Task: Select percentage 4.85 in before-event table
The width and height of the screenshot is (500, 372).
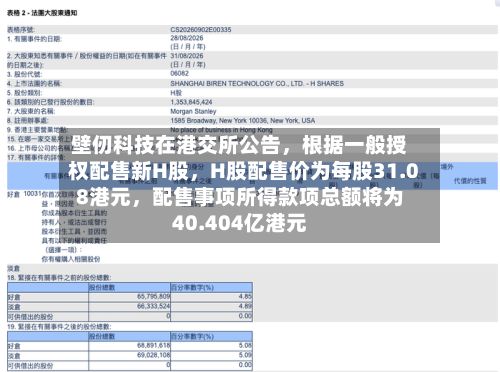Action: pos(245,296)
